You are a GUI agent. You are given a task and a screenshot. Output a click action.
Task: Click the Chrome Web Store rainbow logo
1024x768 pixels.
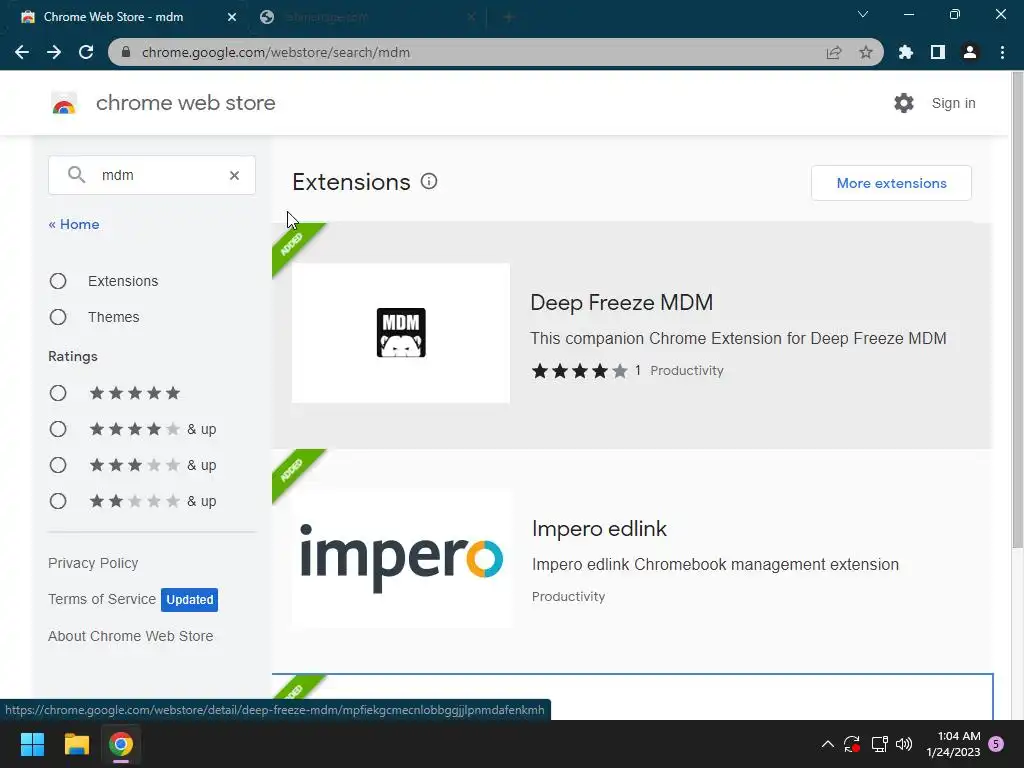click(x=64, y=103)
